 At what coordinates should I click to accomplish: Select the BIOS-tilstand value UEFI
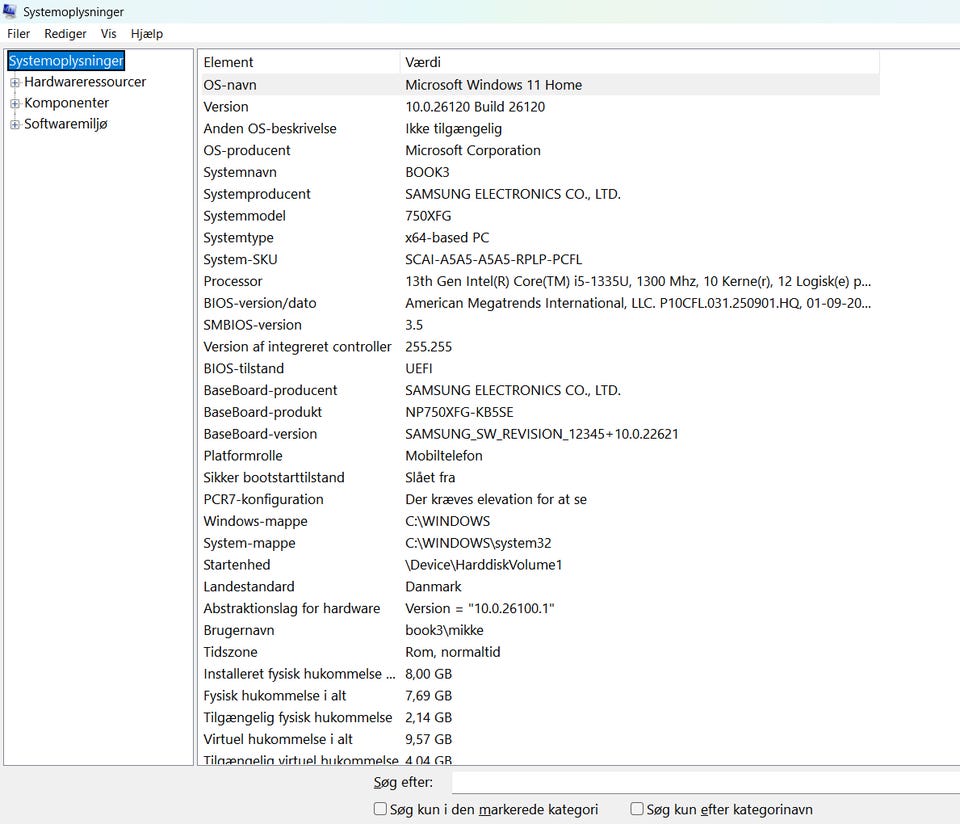pos(419,369)
